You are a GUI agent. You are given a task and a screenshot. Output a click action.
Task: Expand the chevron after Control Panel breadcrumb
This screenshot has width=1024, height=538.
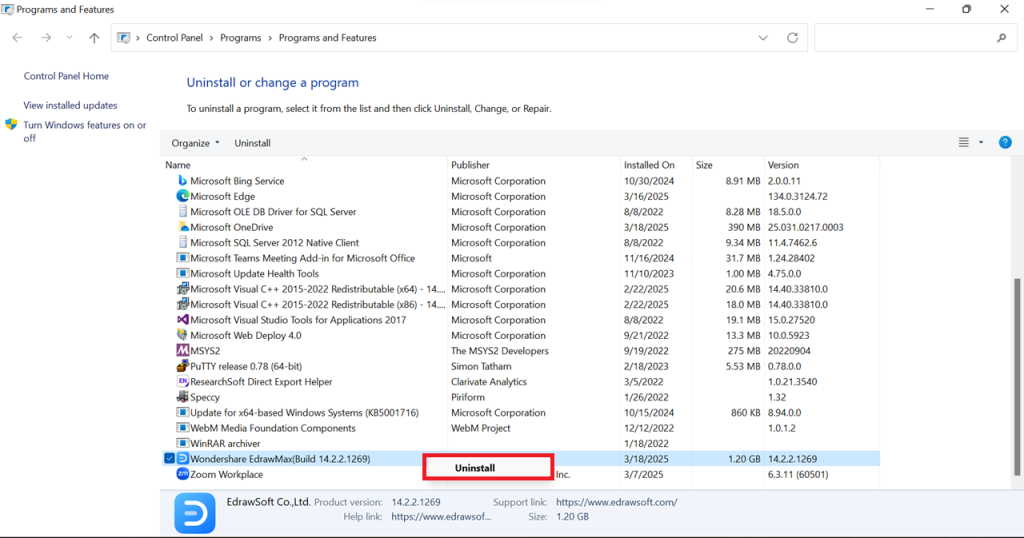pos(212,38)
